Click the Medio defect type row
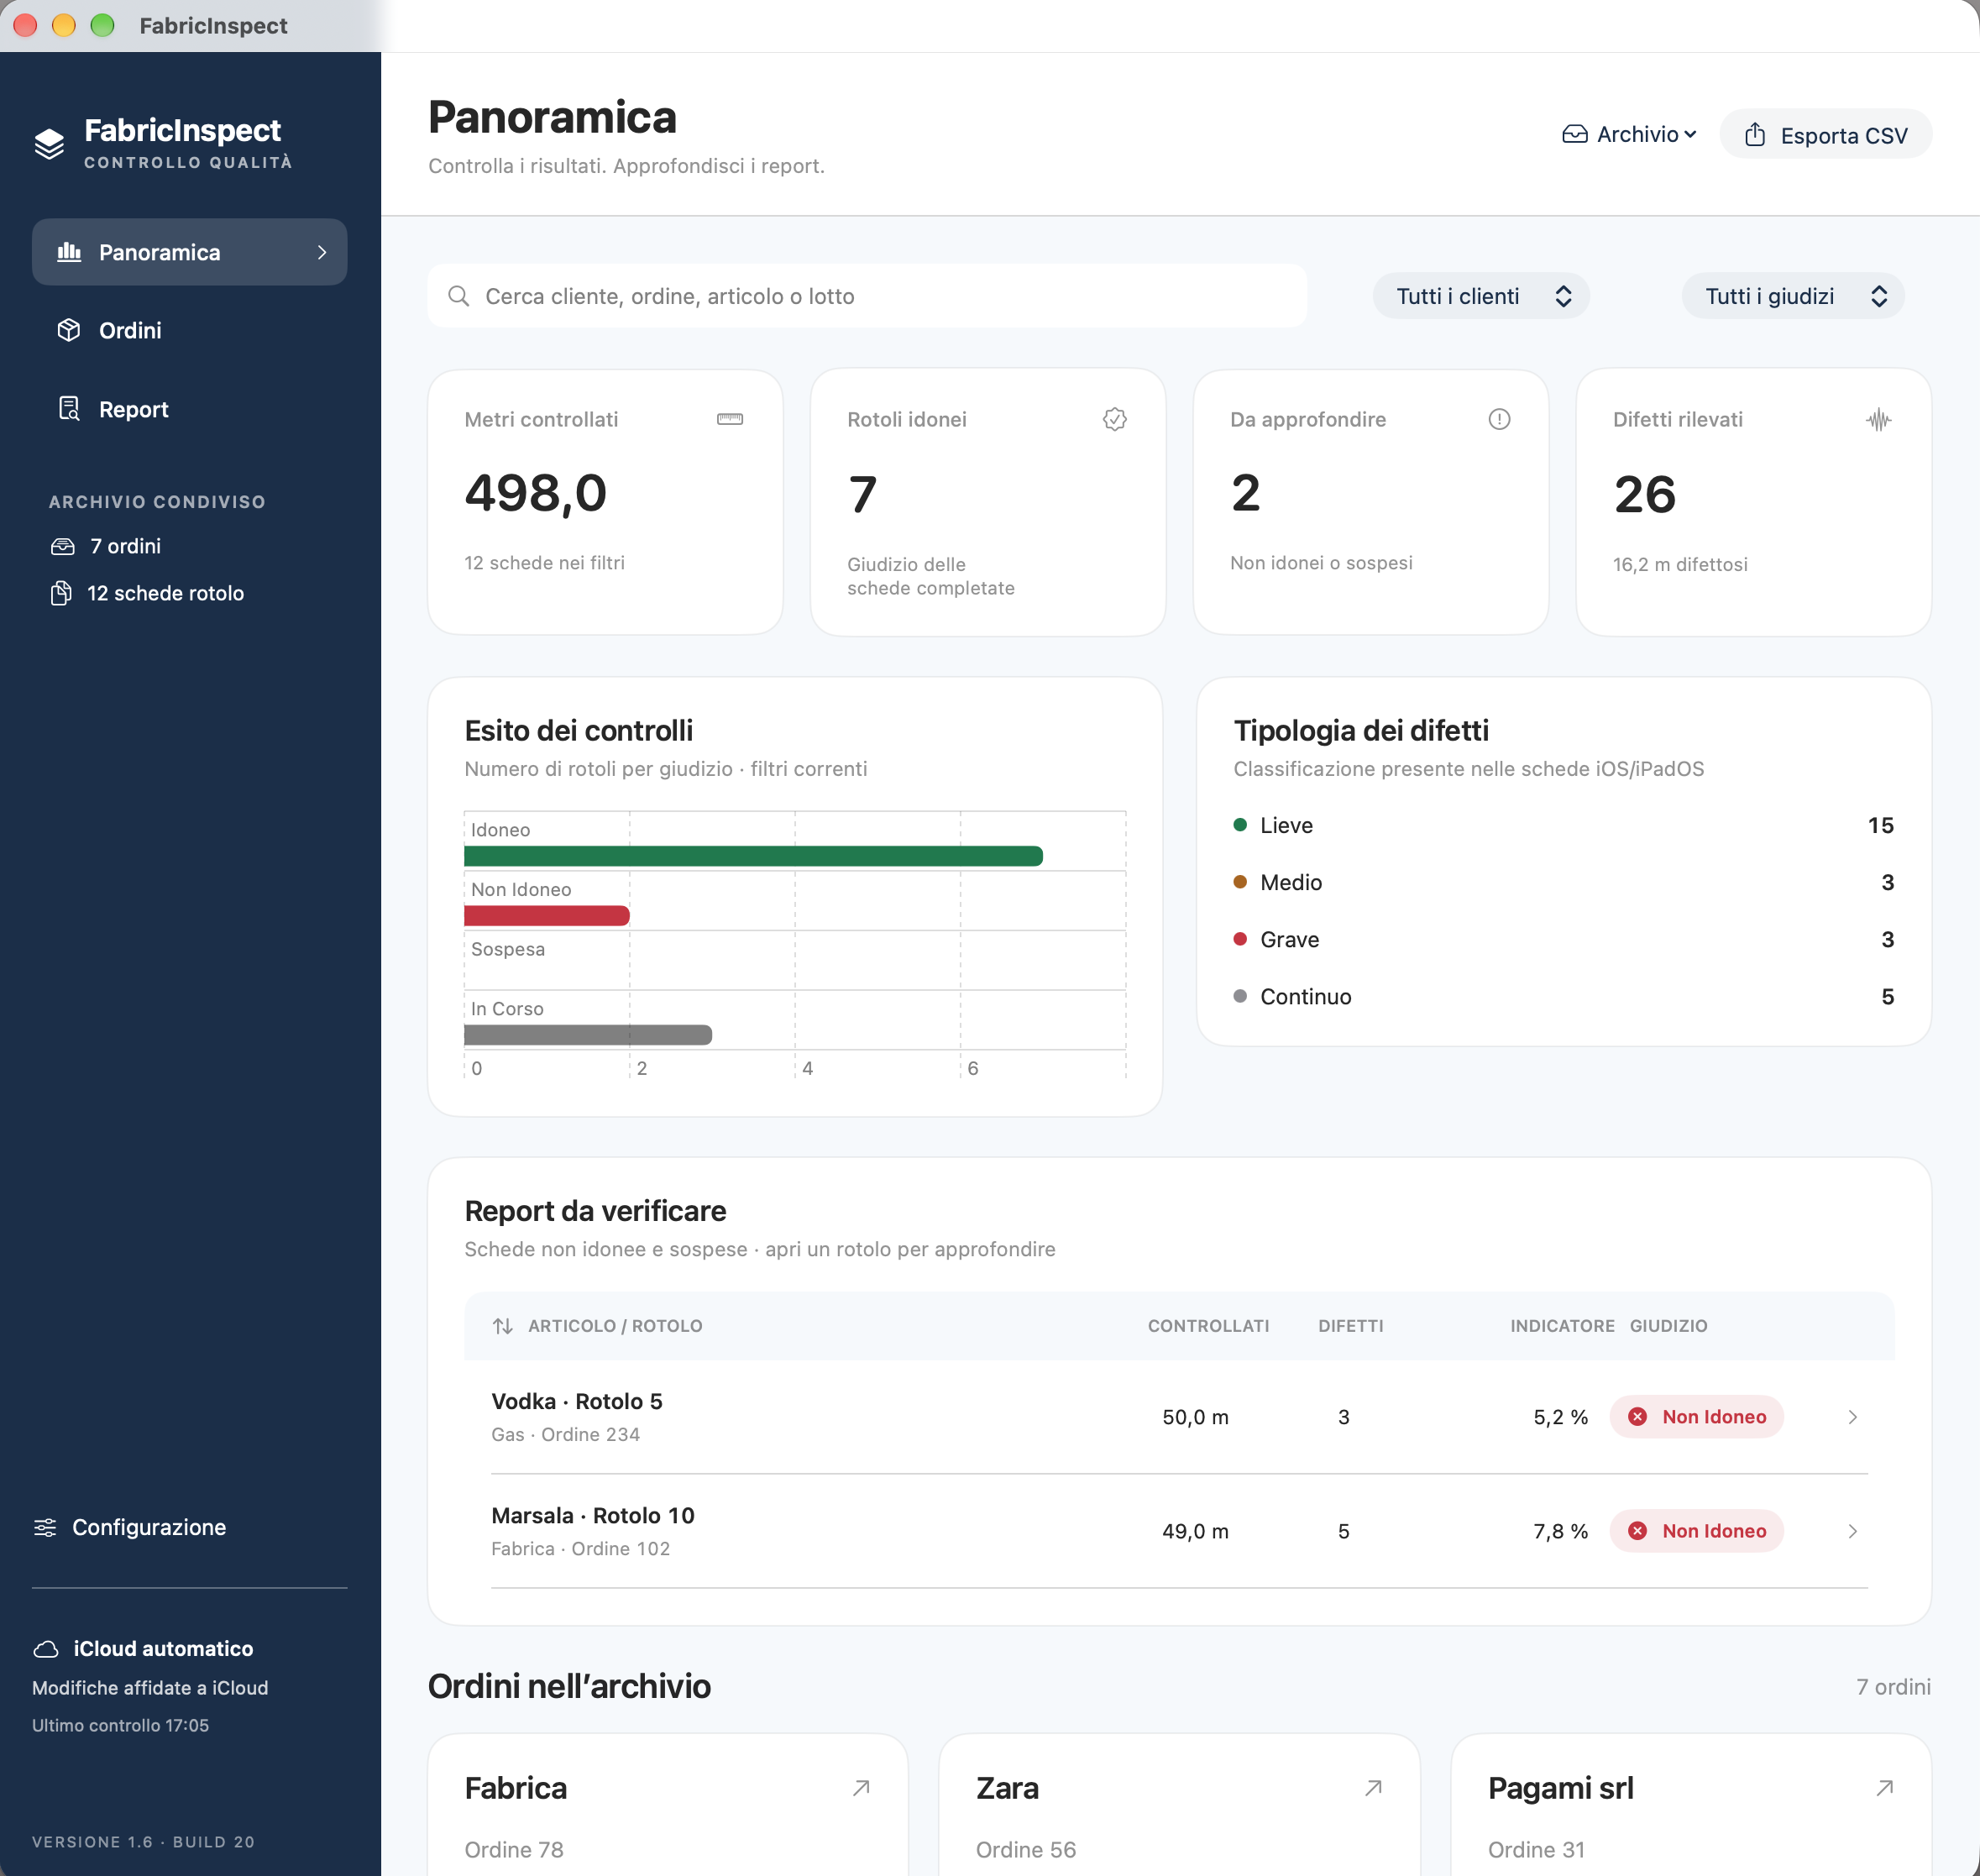The width and height of the screenshot is (1980, 1876). tap(1563, 882)
